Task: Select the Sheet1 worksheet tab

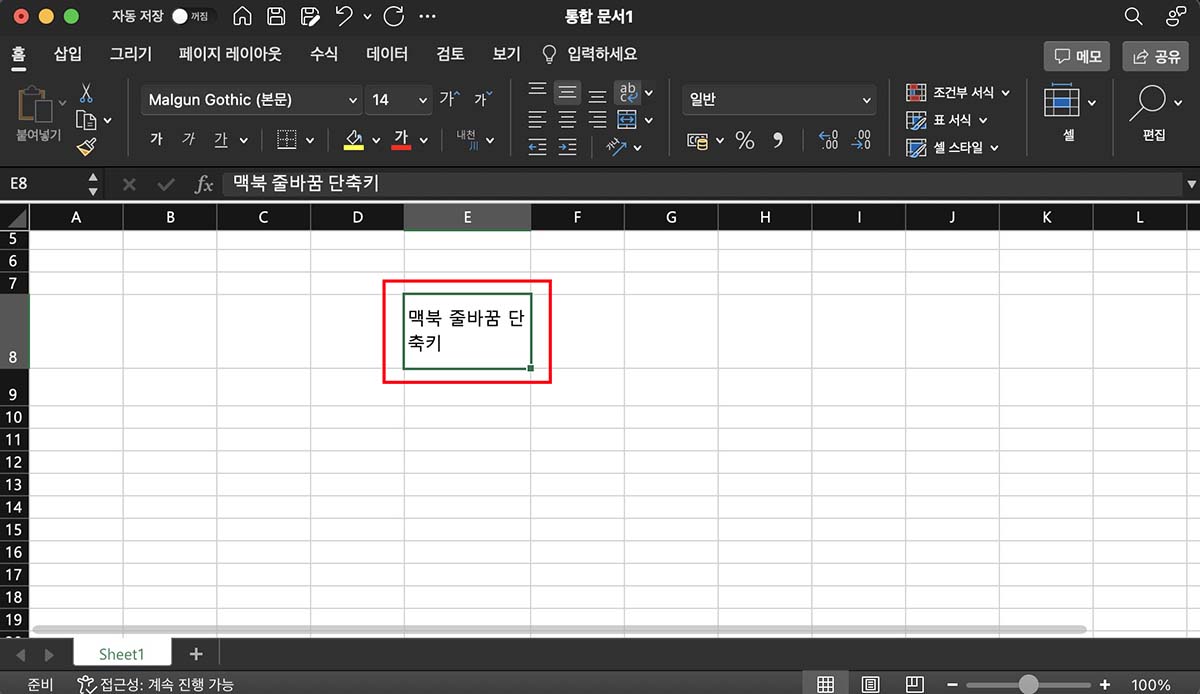Action: tap(122, 654)
